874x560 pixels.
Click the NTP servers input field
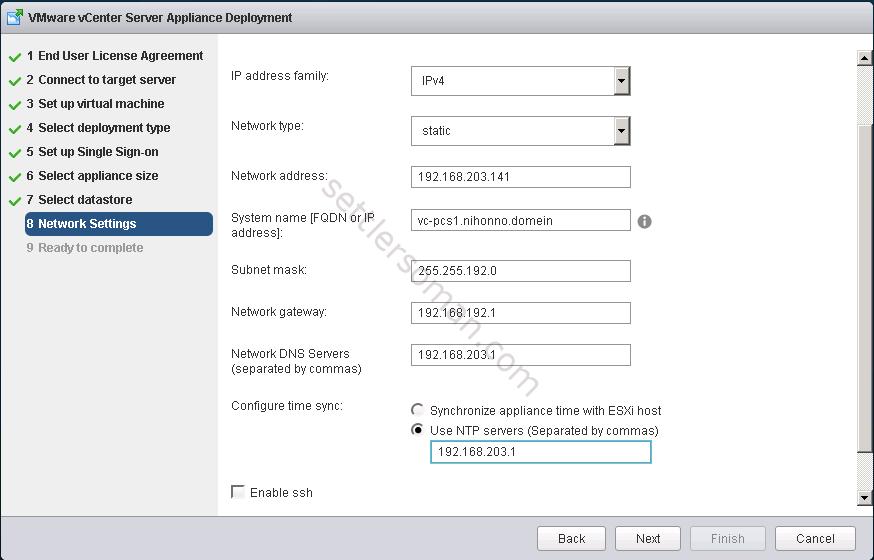pos(541,452)
